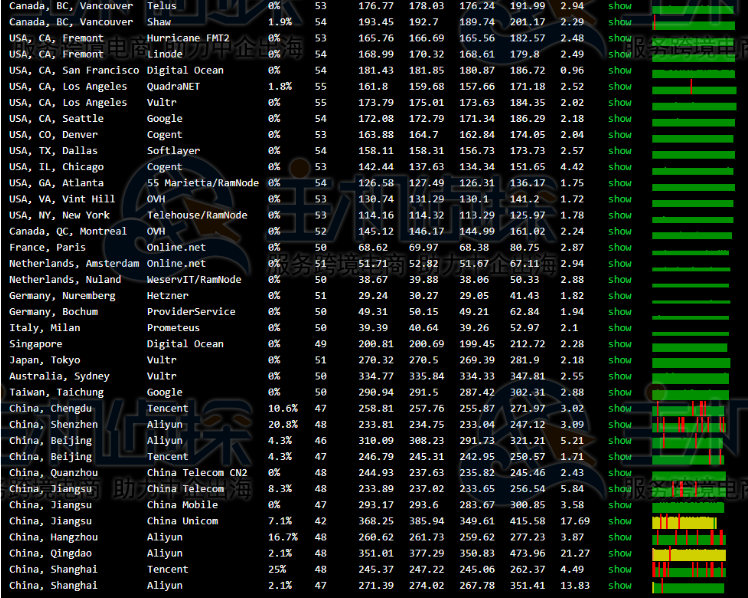Image resolution: width=748 pixels, height=598 pixels.
Task: Open show for China, Qingdao Aliyun row
Action: (620, 553)
